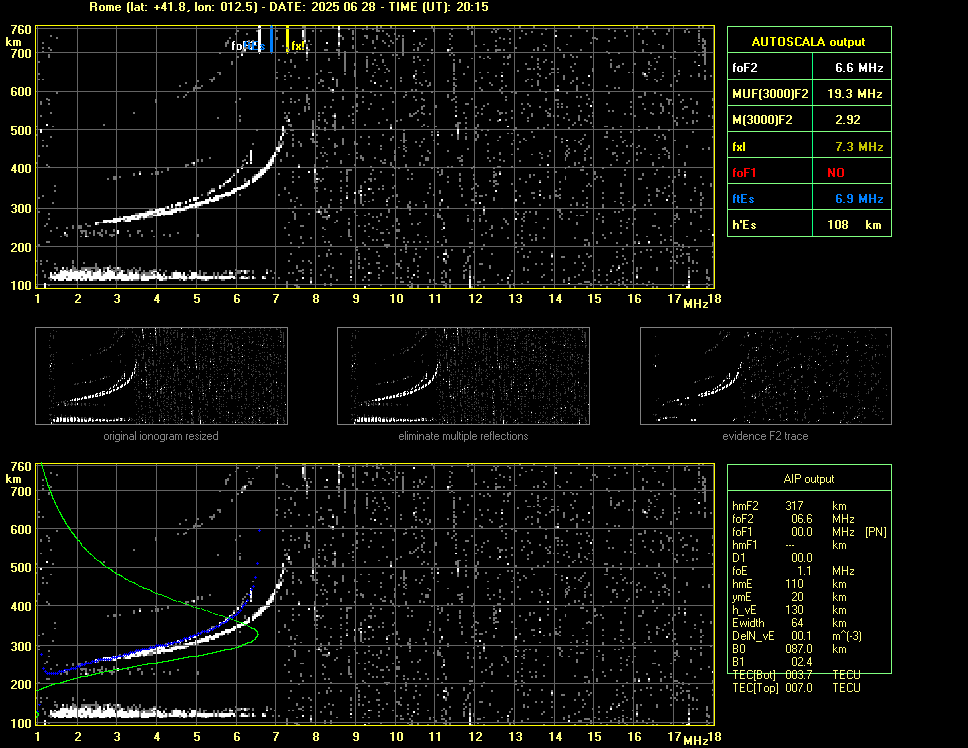Click the yellow fxI marker line in top ionogram
Screen dimensions: 968x748
point(287,39)
